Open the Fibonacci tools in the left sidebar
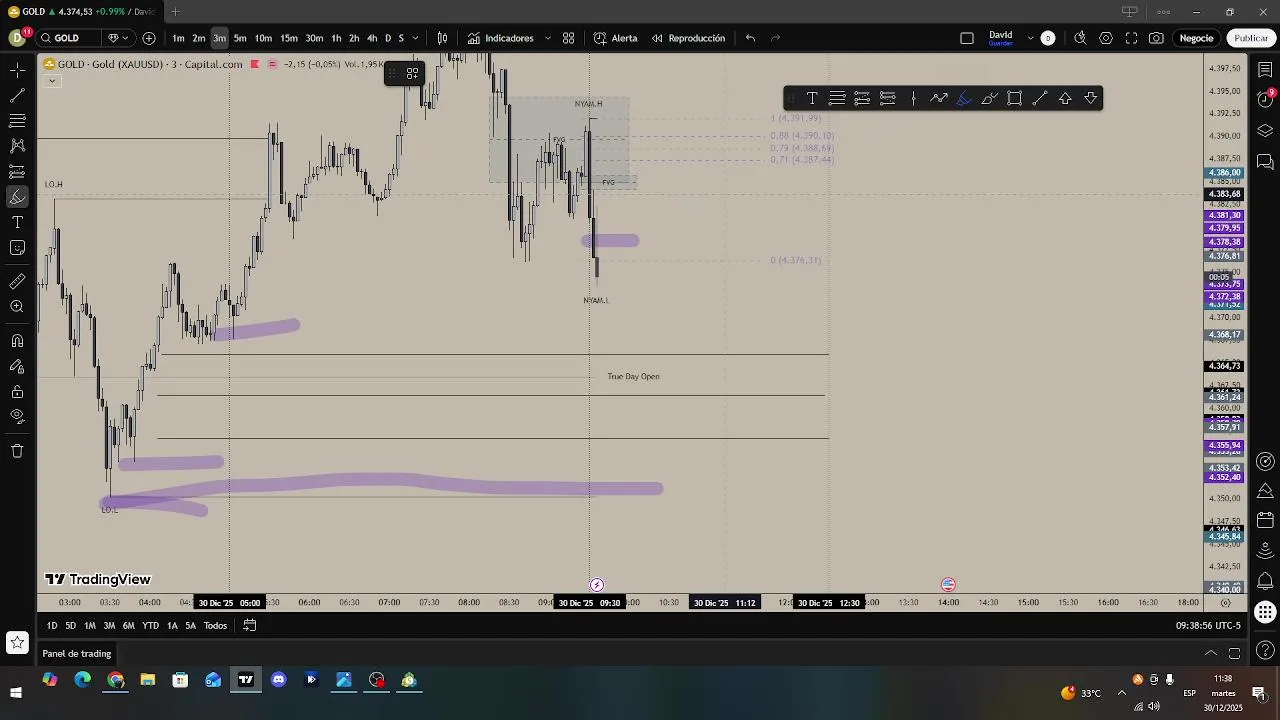Viewport: 1280px width, 720px height. click(x=17, y=121)
